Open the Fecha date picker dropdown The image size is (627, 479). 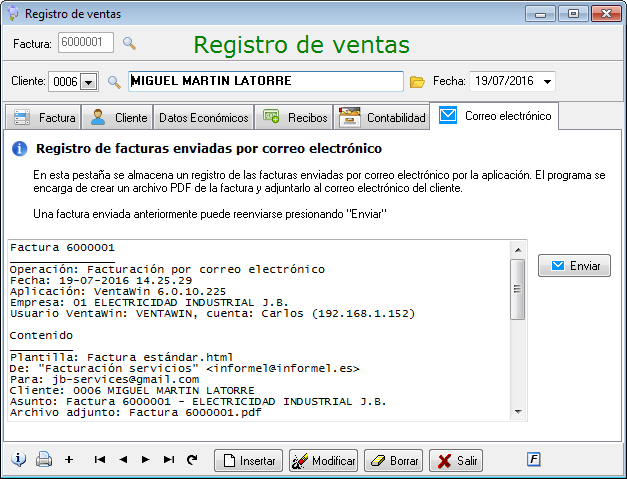click(x=547, y=82)
